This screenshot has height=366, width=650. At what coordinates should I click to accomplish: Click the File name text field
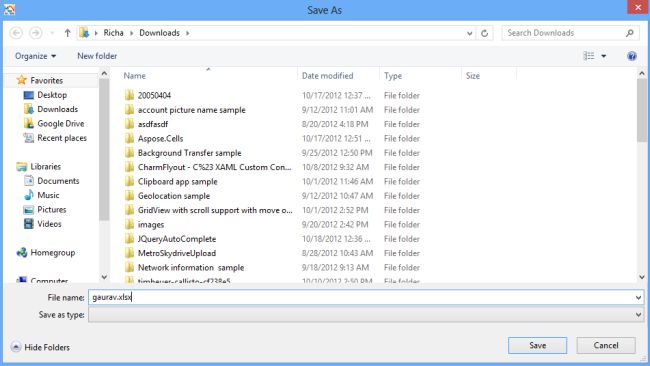[x=361, y=297]
